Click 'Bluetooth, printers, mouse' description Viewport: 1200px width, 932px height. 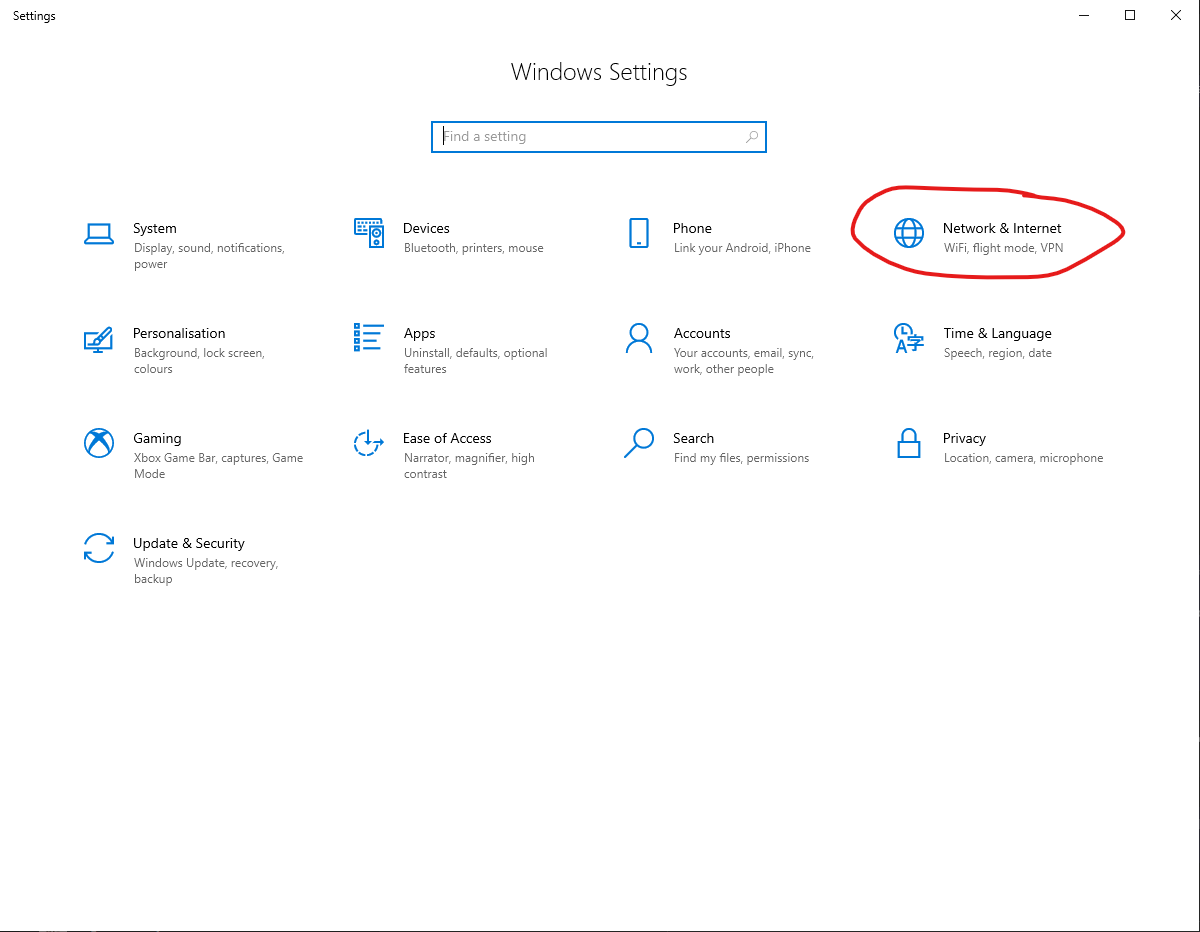474,248
